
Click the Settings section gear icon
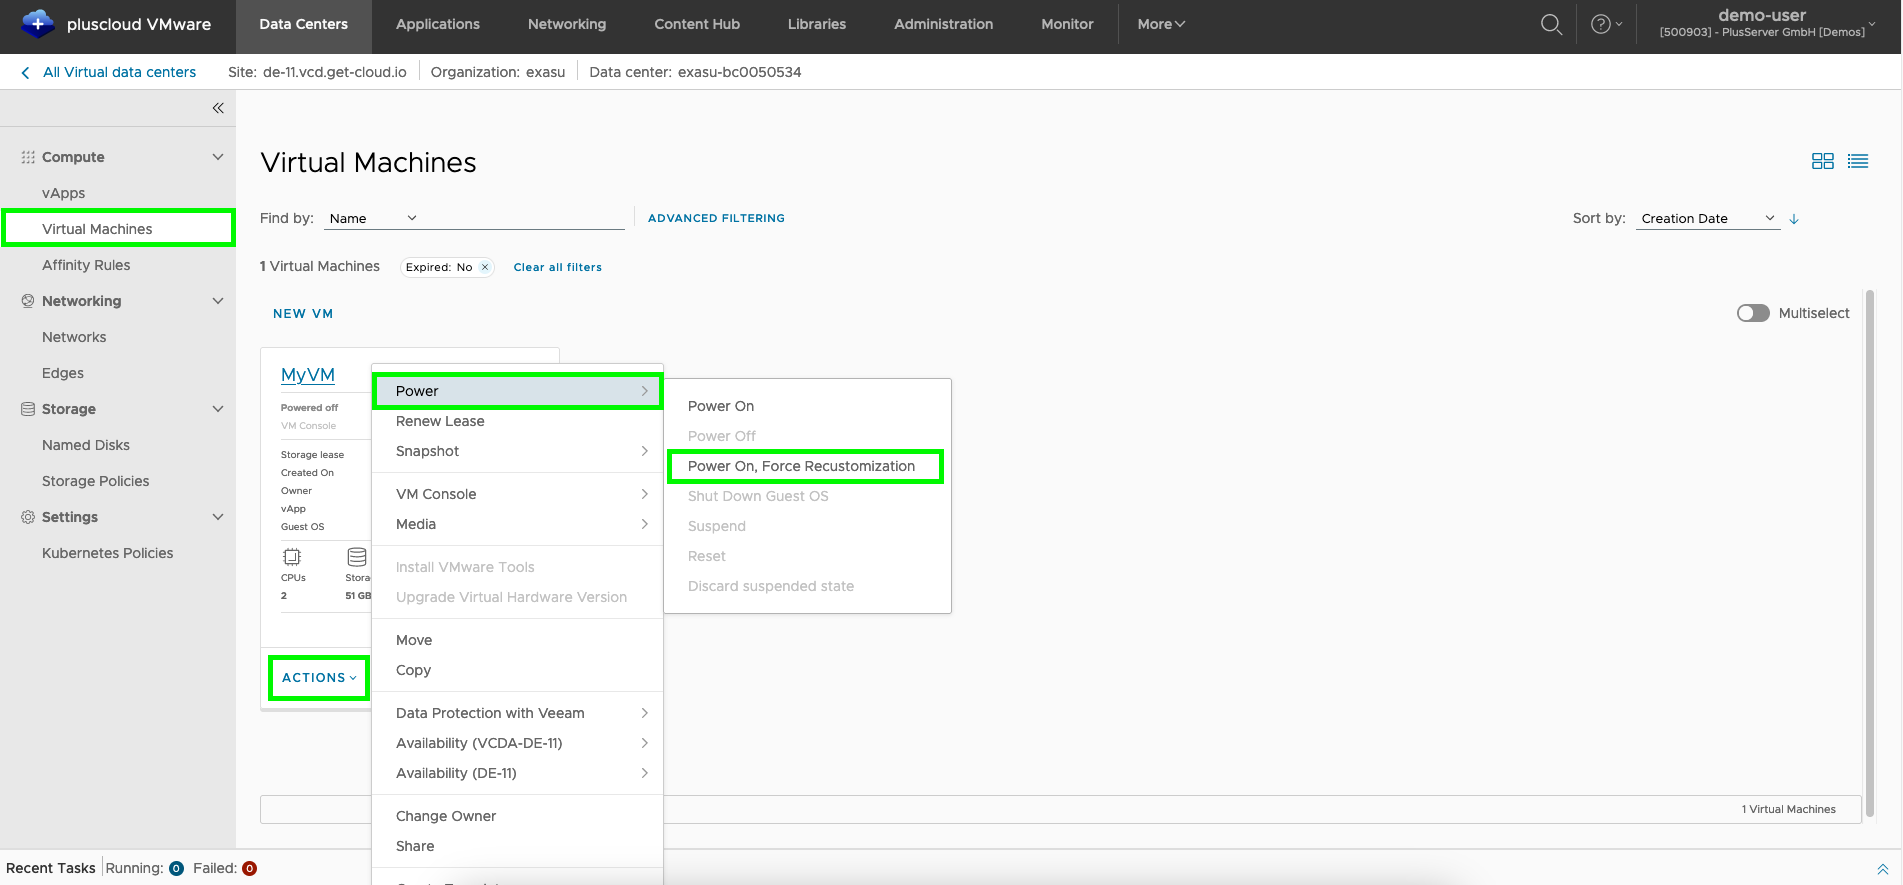[28, 517]
